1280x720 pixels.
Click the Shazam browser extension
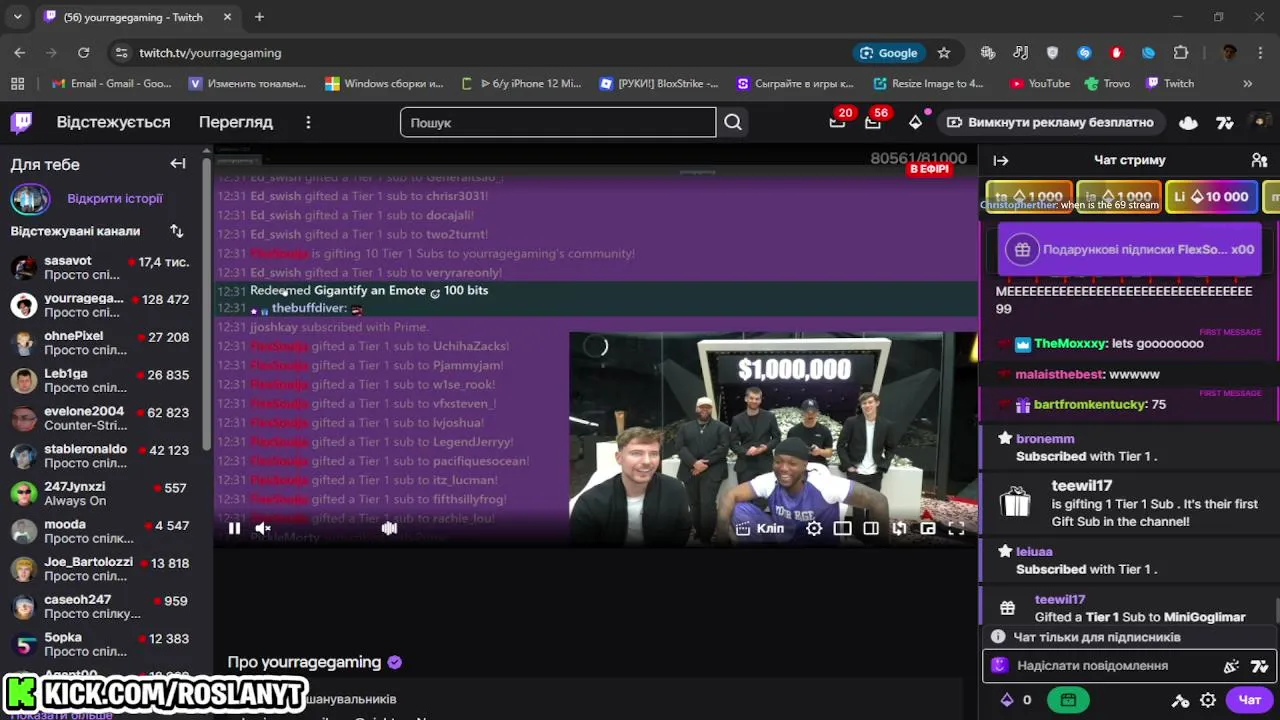coord(1084,52)
